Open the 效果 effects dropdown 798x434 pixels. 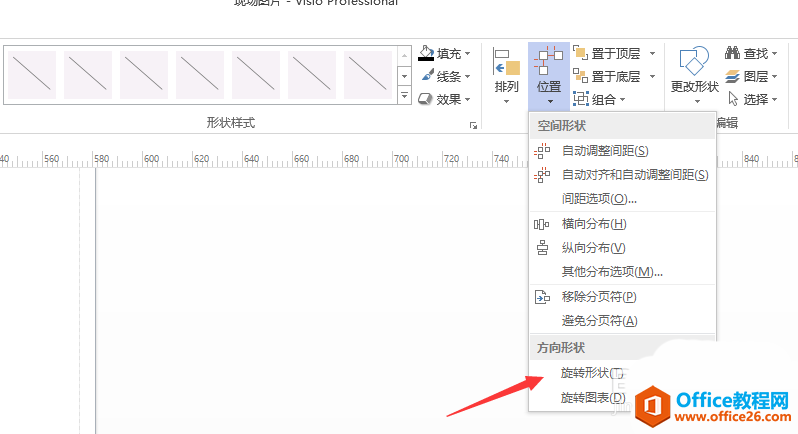pyautogui.click(x=444, y=99)
